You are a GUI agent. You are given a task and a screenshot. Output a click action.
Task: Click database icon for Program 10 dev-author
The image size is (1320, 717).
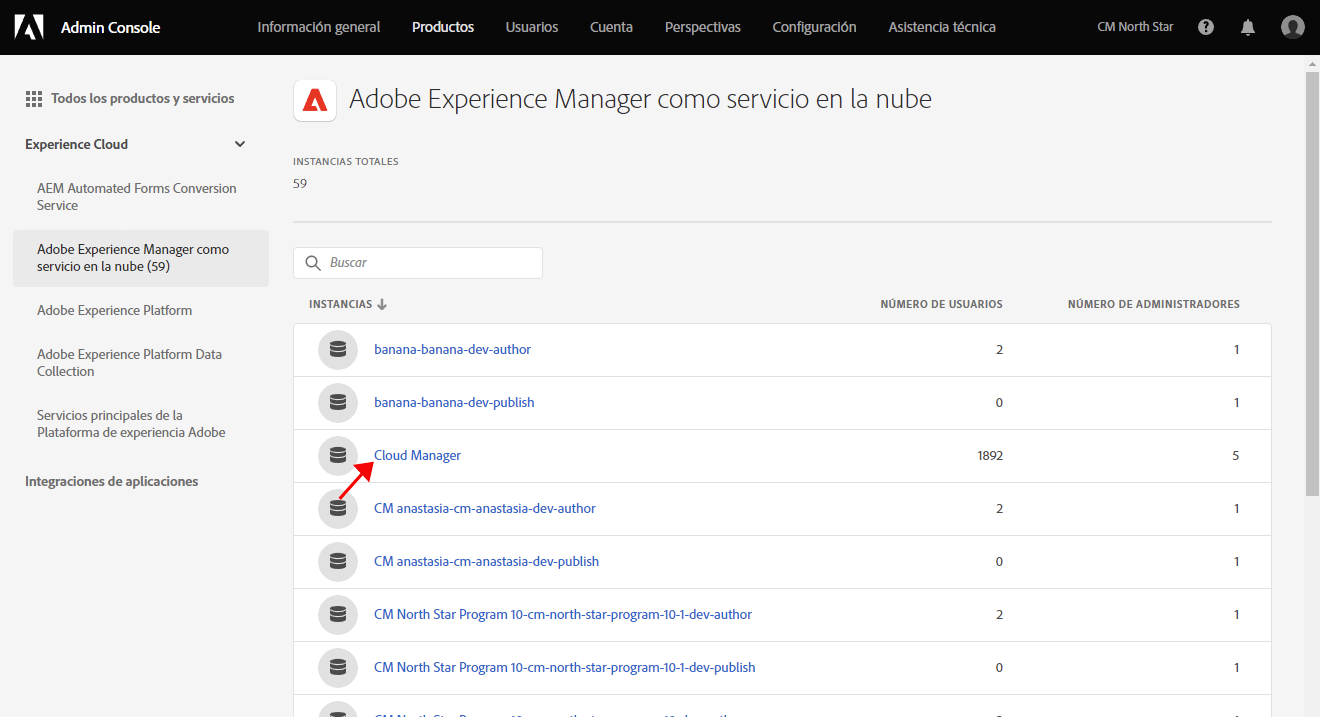[338, 615]
